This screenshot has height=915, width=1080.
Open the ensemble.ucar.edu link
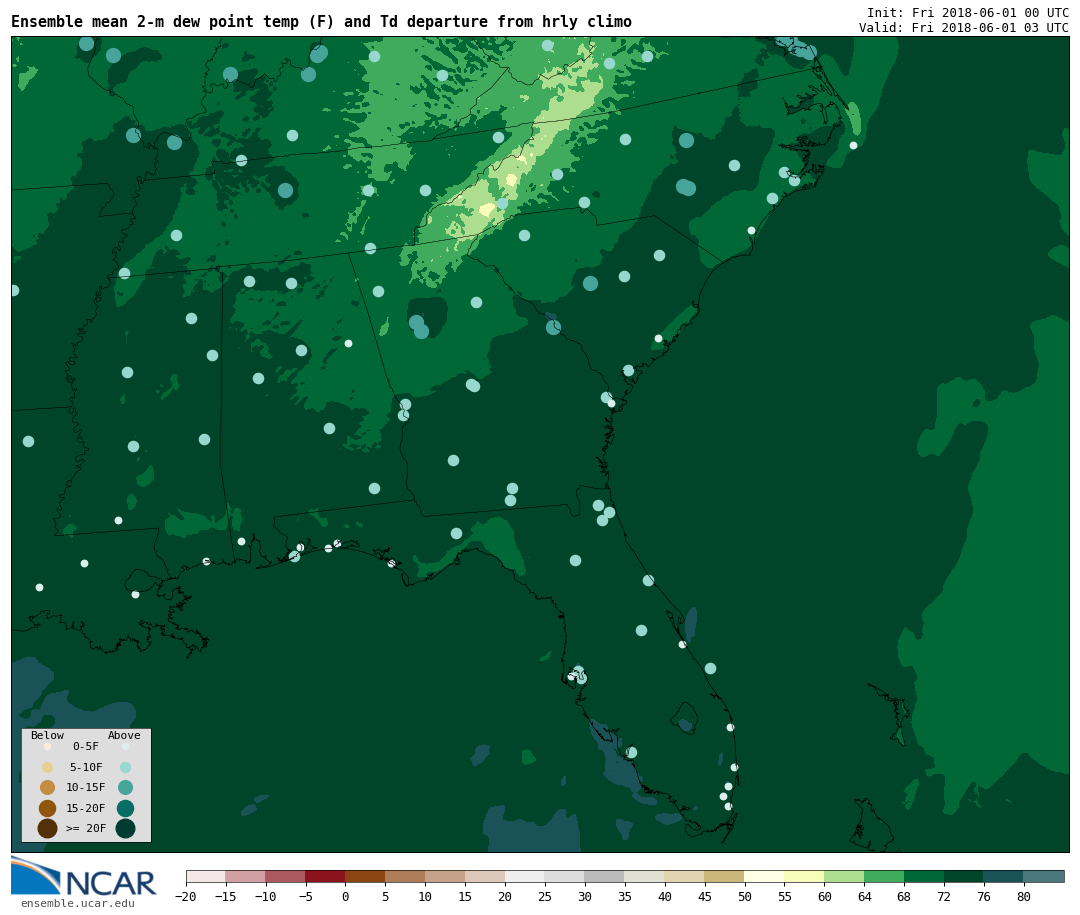78,903
